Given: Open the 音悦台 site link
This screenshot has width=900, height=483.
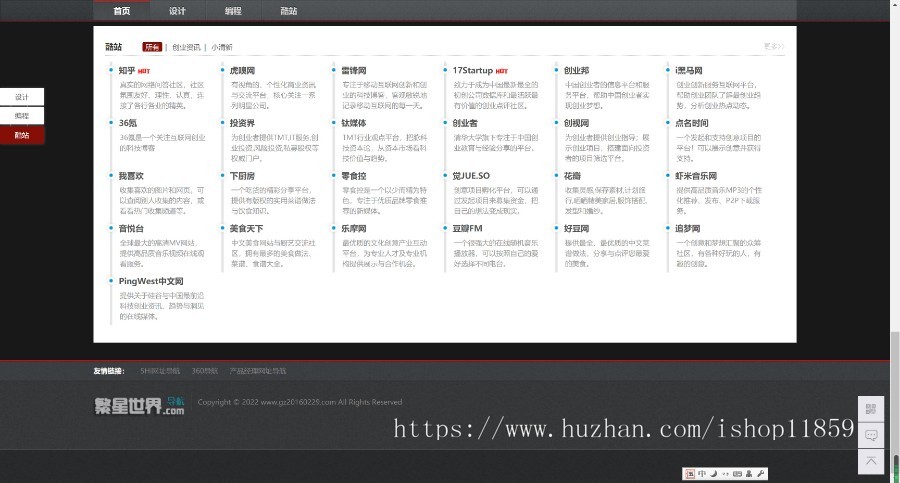Looking at the screenshot, I should pyautogui.click(x=131, y=229).
